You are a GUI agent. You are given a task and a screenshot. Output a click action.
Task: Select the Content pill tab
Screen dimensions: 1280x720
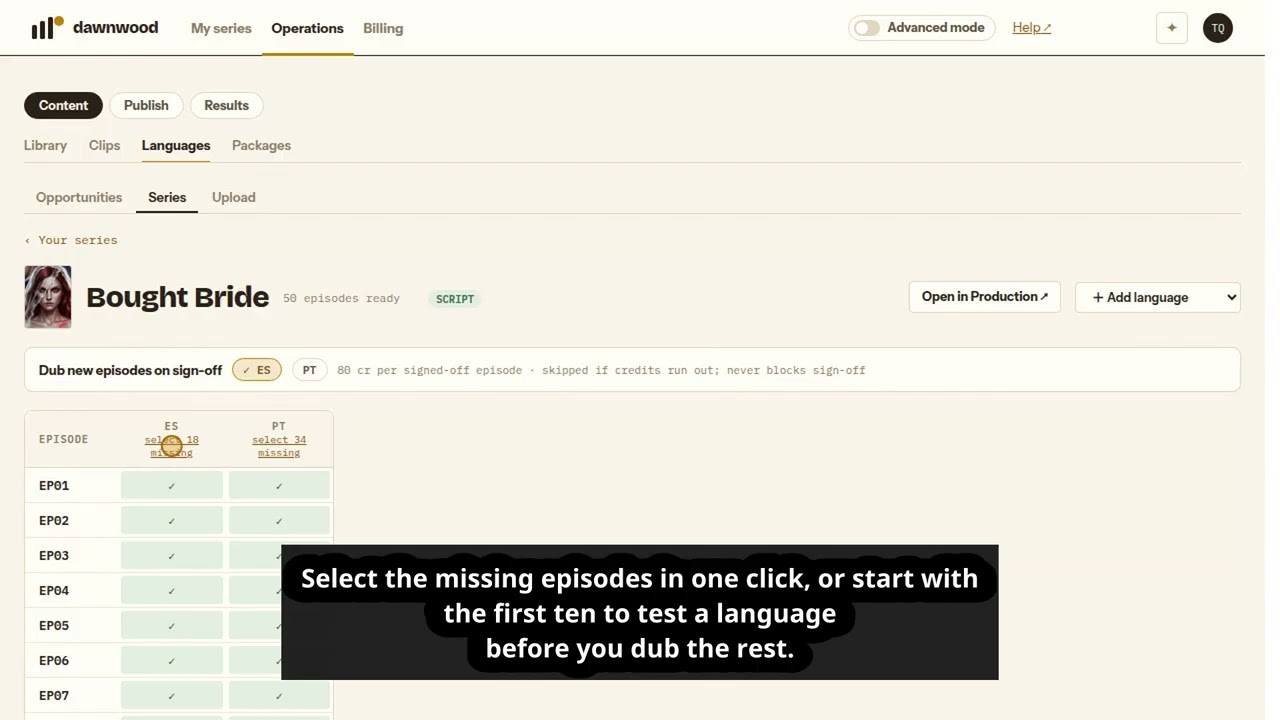click(x=63, y=105)
